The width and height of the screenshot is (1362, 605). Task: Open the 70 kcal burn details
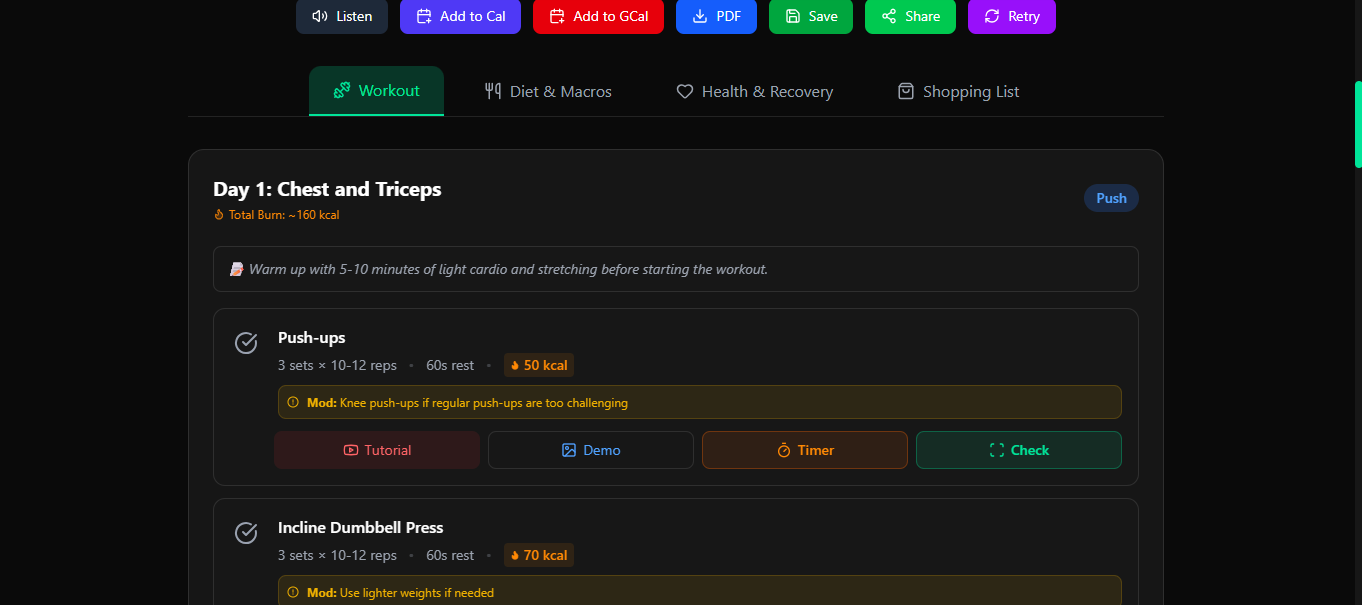pos(539,555)
